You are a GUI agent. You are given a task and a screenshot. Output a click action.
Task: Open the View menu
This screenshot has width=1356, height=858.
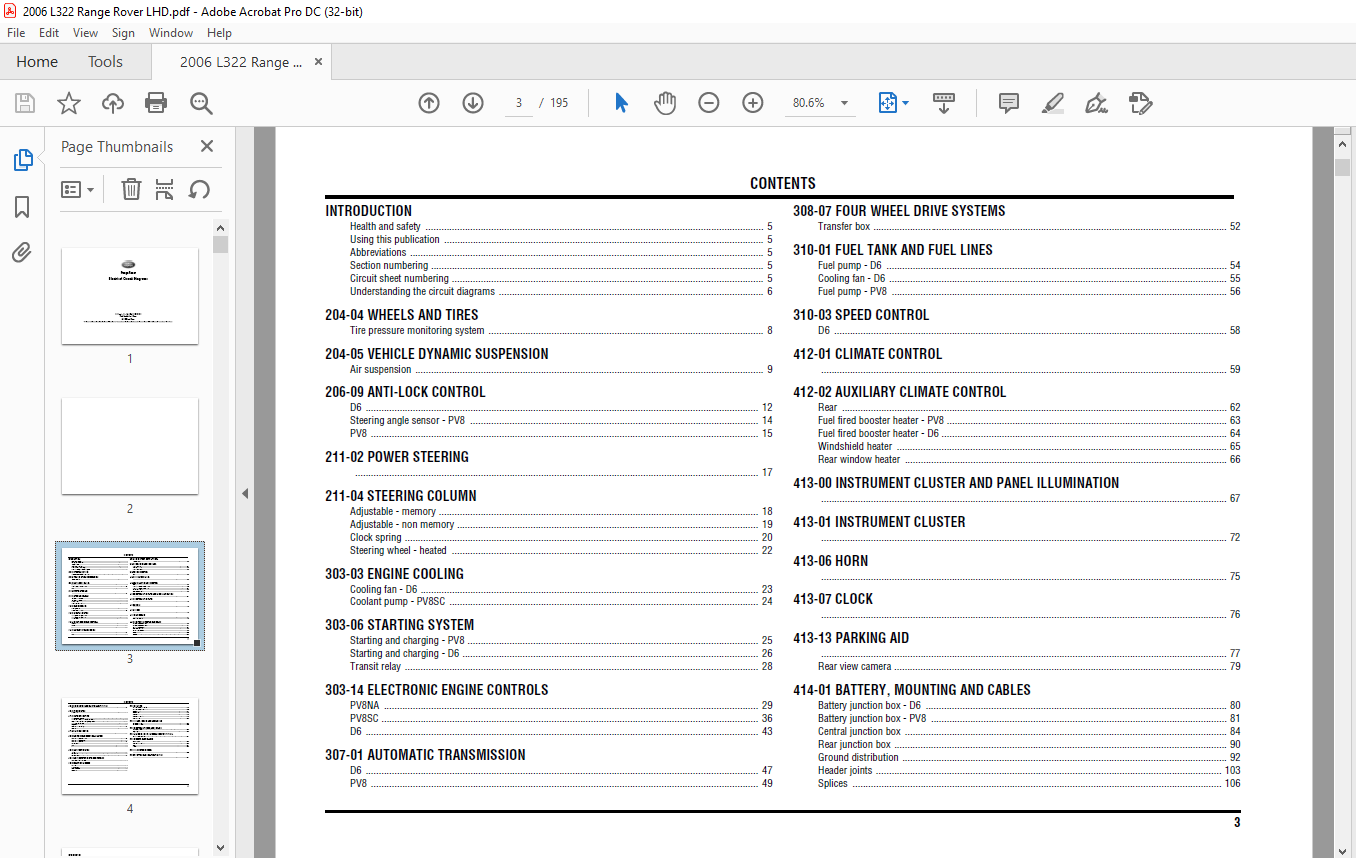pyautogui.click(x=85, y=33)
